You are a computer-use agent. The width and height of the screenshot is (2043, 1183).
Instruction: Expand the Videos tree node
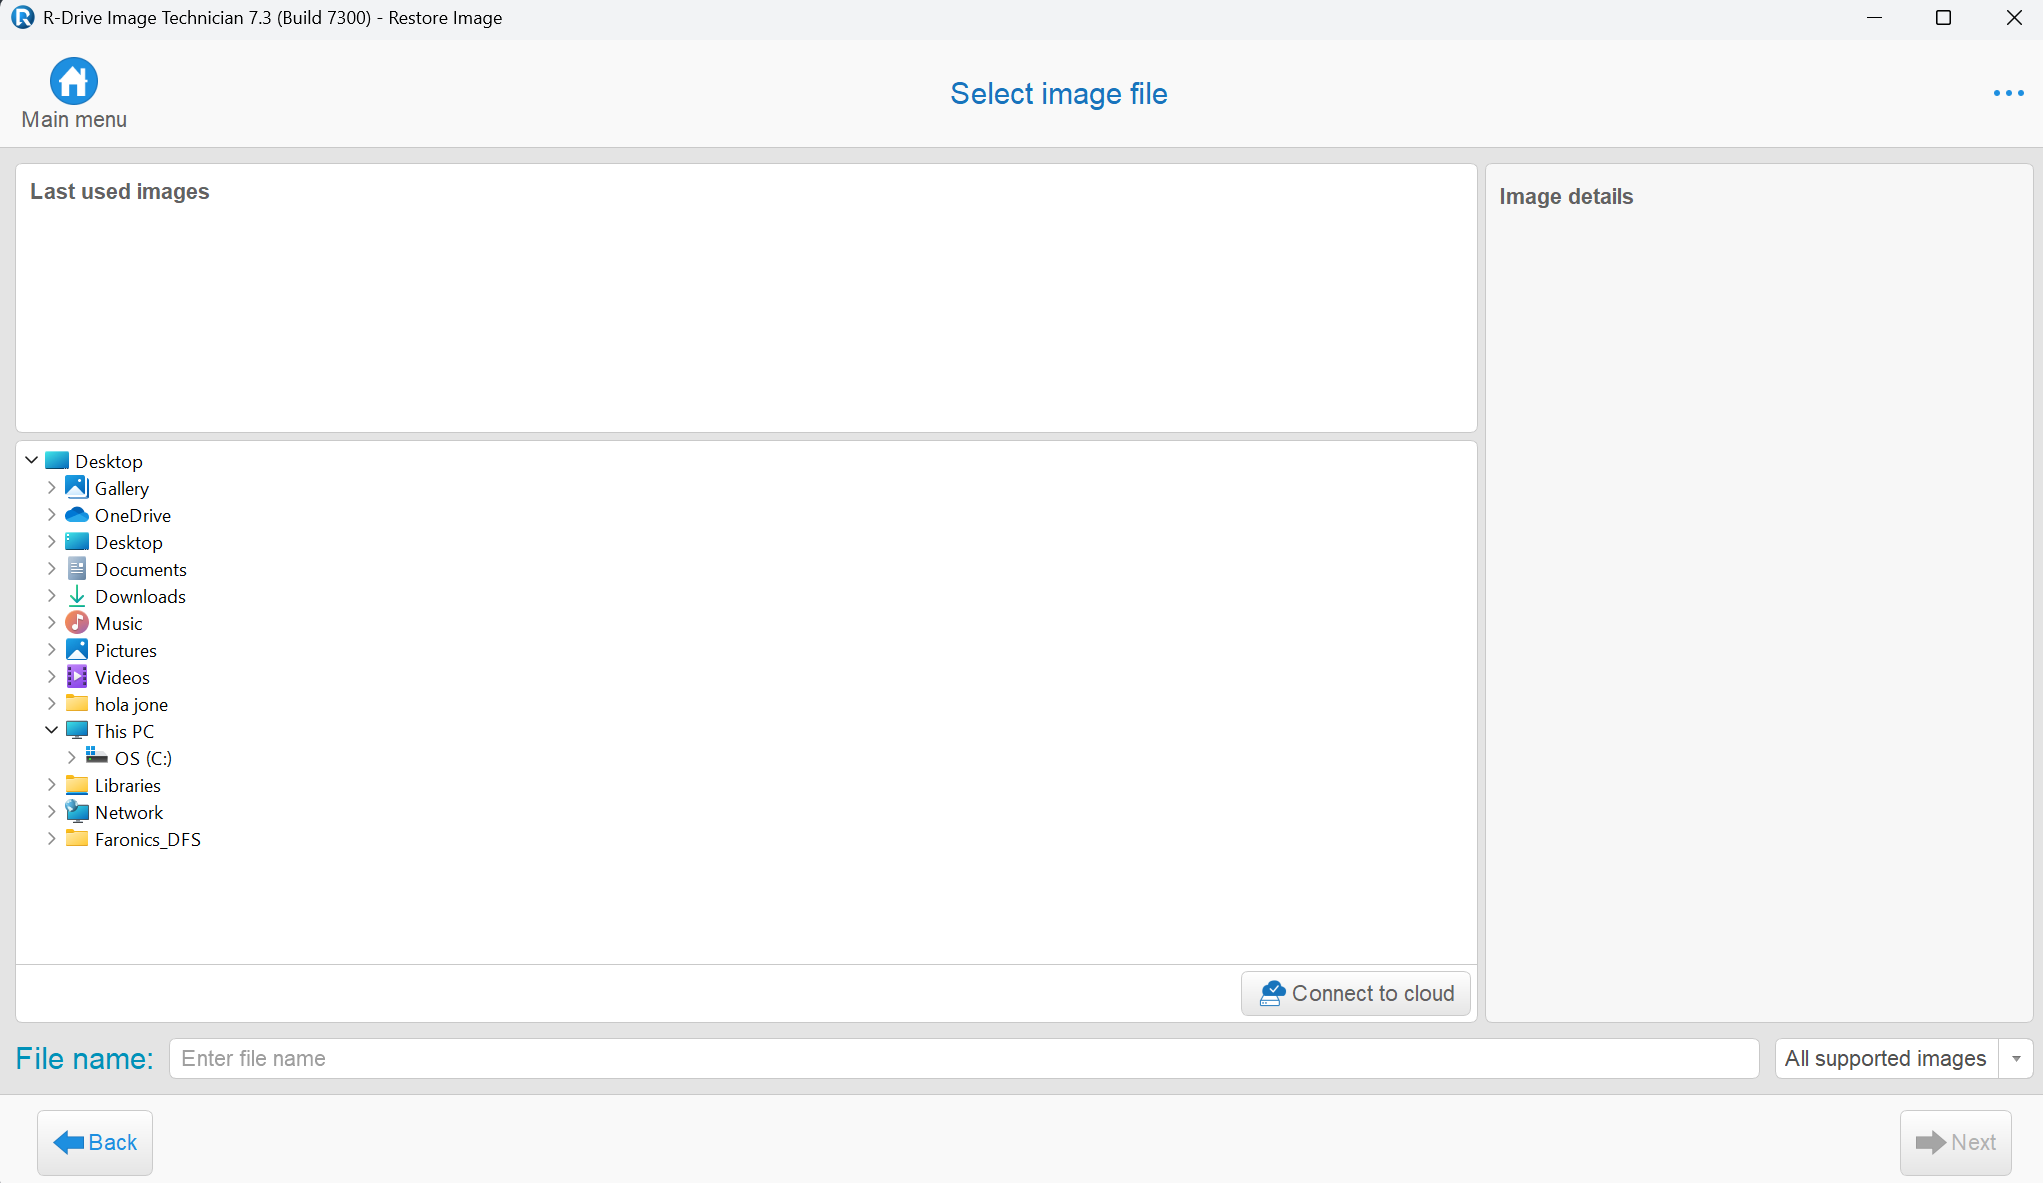coord(52,677)
